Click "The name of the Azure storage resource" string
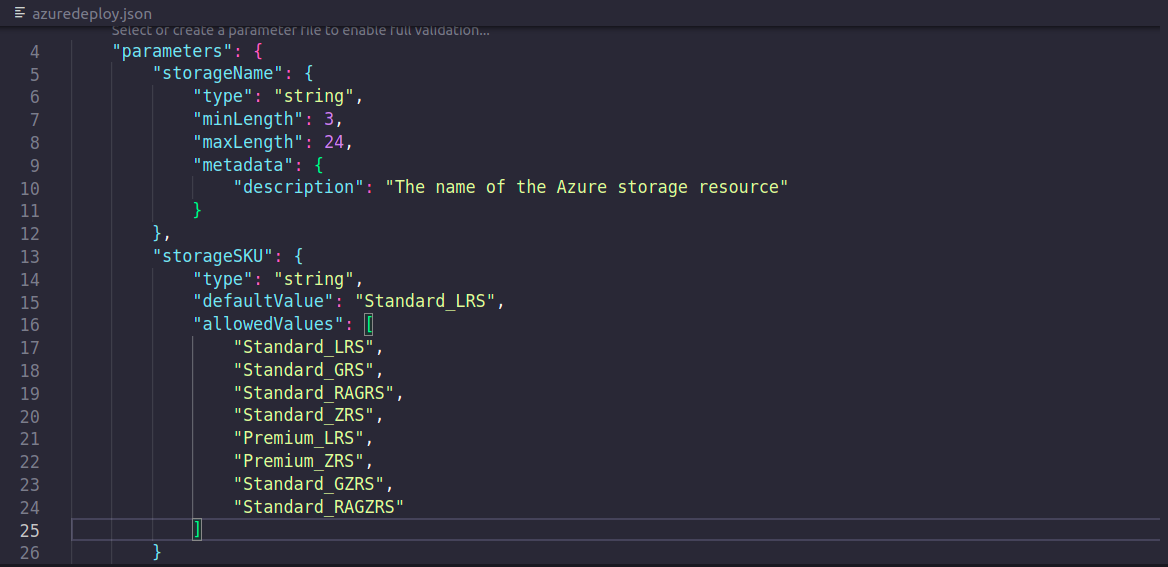Viewport: 1168px width, 567px height. (586, 187)
